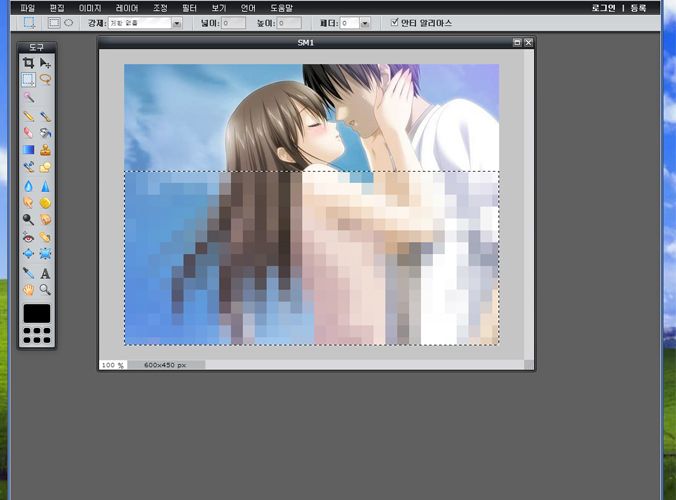Viewport: 676px width, 500px height.
Task: Open the color swatches grid below foreground color
Action: click(x=37, y=335)
